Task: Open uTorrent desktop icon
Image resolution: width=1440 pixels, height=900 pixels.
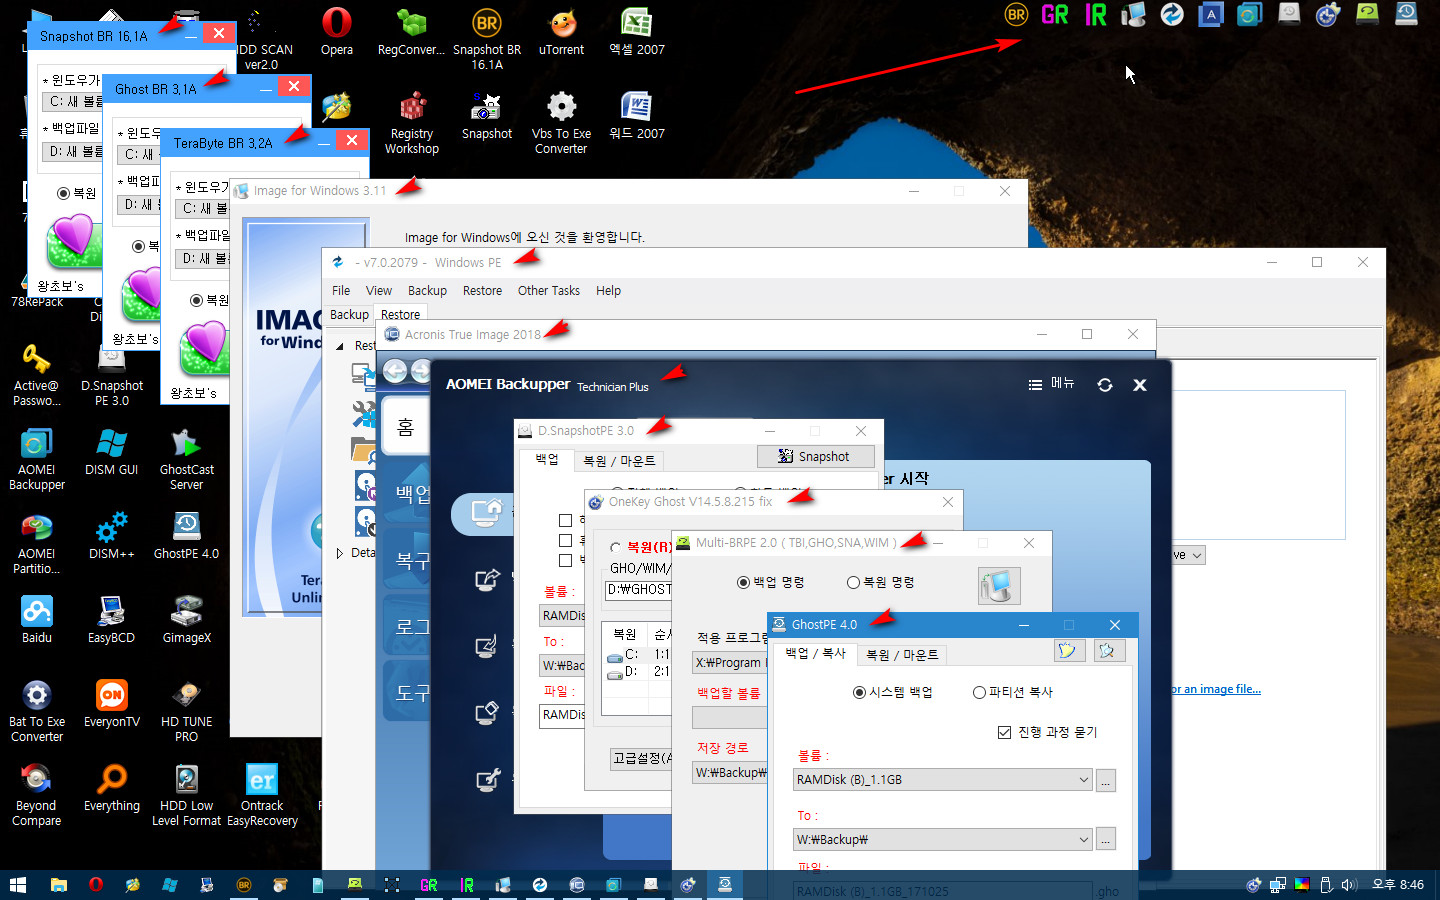Action: 561,31
